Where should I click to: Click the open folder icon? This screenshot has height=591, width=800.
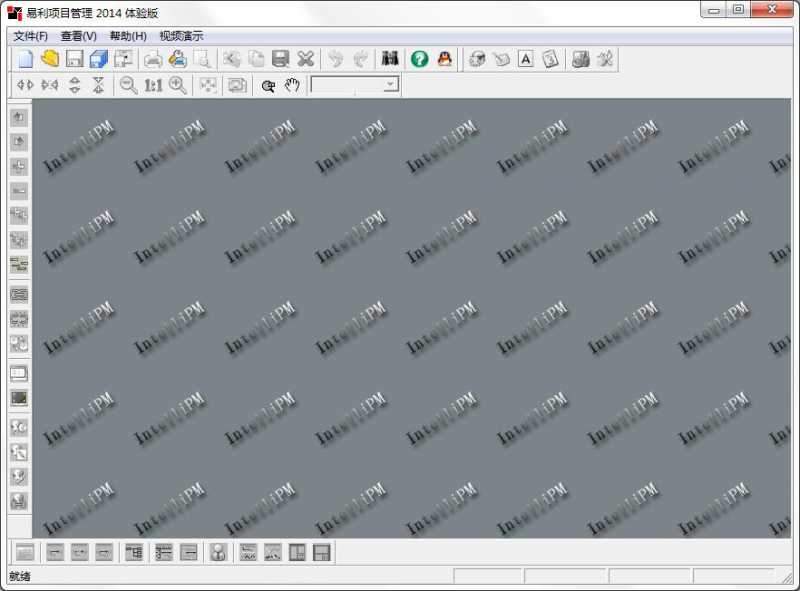(50, 60)
